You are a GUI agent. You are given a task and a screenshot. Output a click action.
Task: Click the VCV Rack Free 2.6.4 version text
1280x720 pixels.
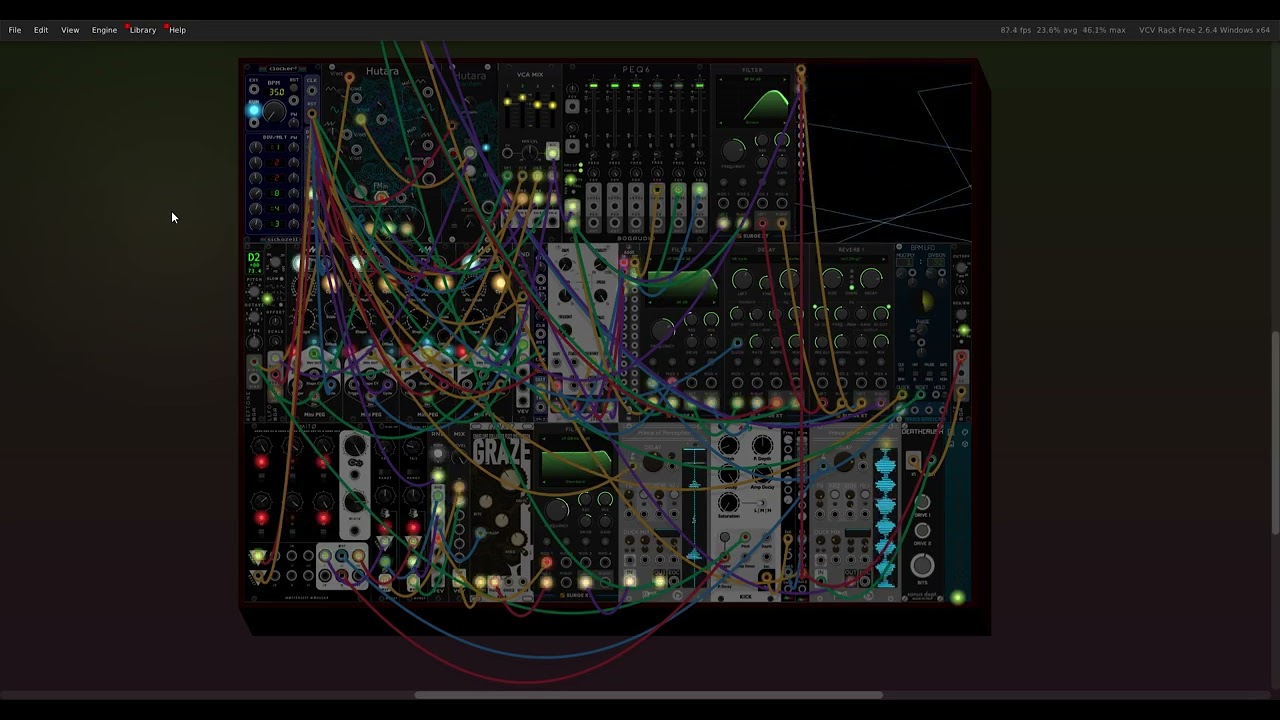point(1204,30)
